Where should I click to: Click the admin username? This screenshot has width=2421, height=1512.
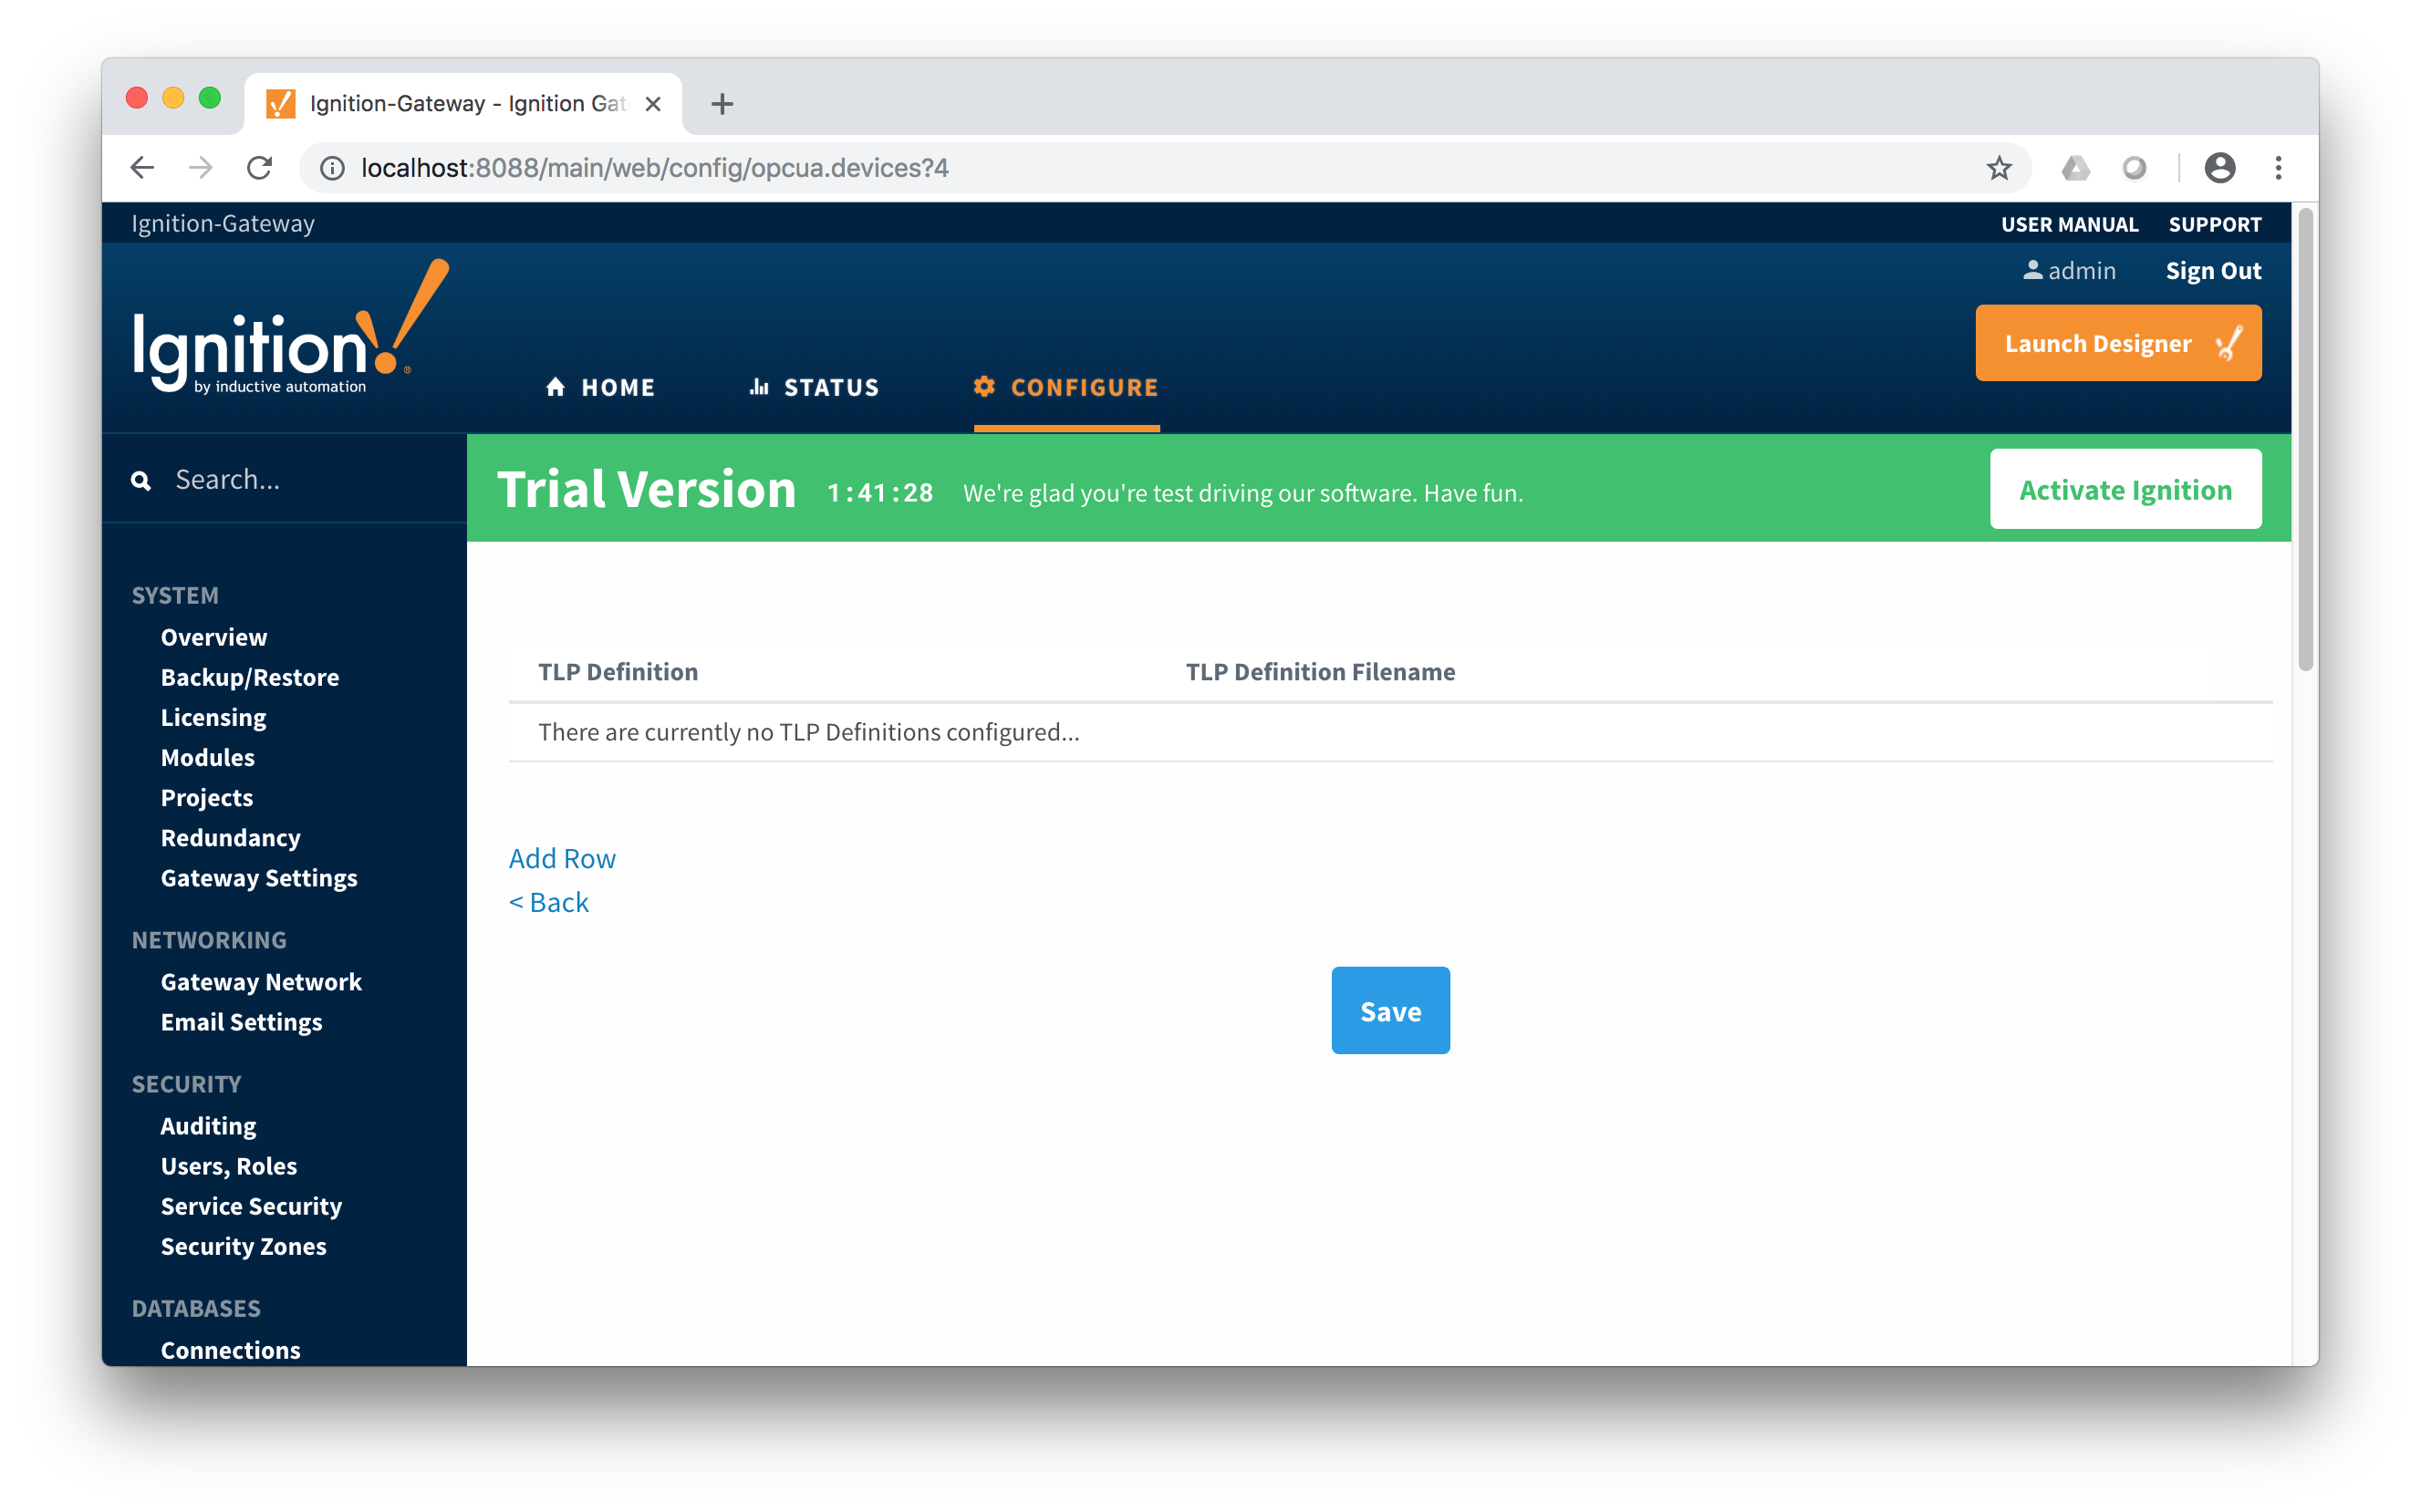click(2081, 270)
